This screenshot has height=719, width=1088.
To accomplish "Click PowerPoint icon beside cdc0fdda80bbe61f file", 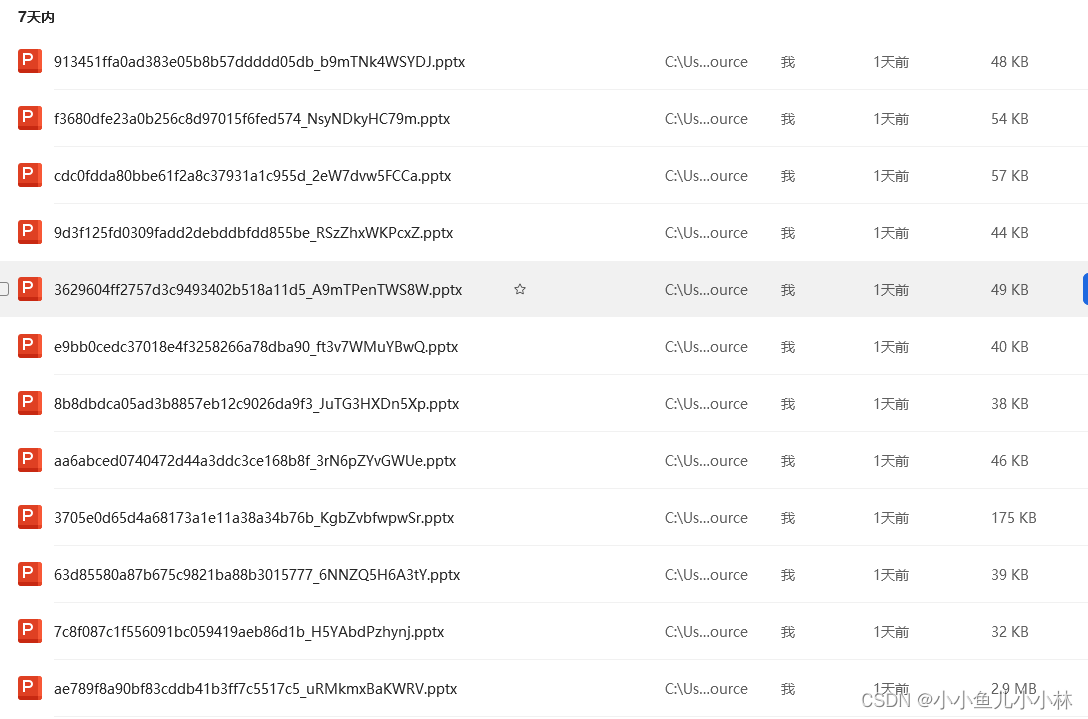I will pyautogui.click(x=30, y=175).
